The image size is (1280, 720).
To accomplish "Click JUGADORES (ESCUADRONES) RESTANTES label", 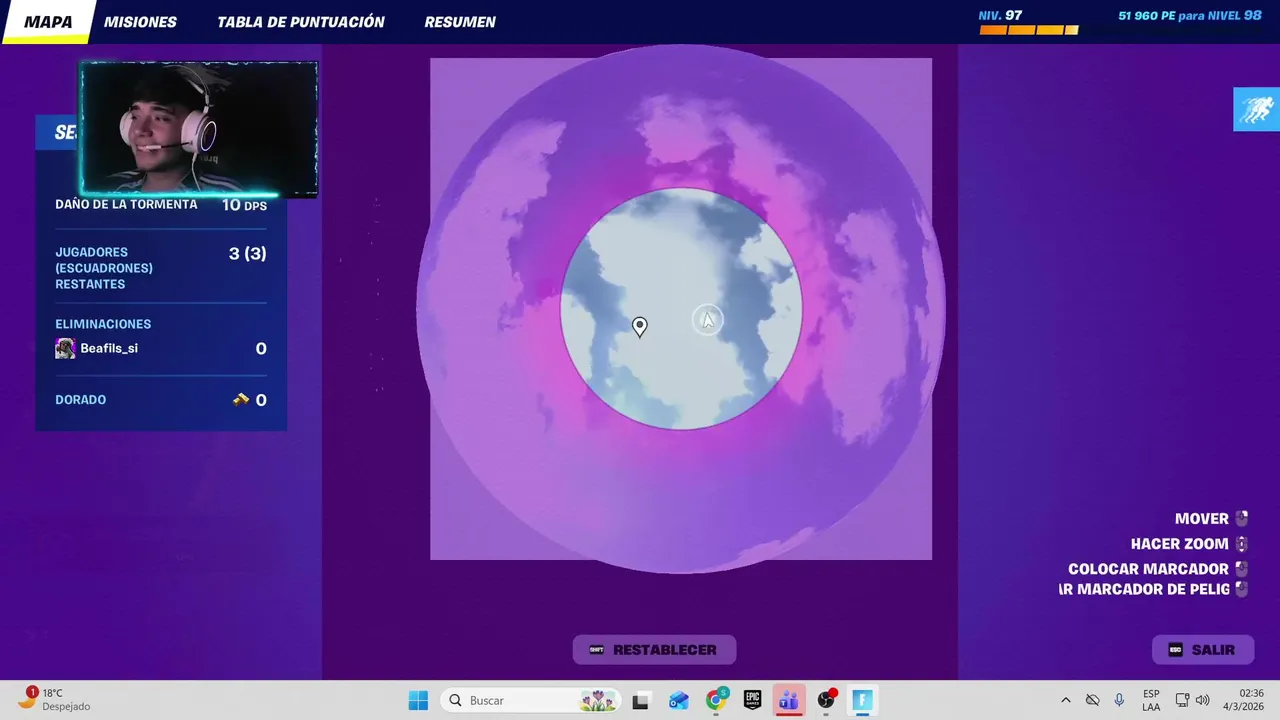I will [x=104, y=268].
